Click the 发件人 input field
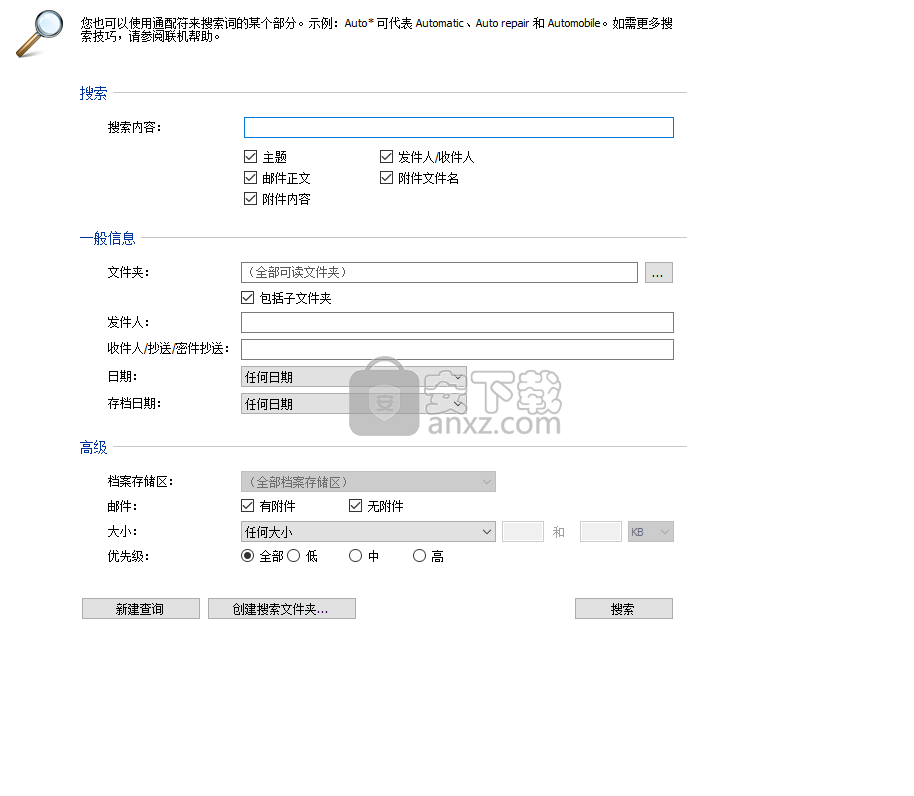Image resolution: width=914 pixels, height=796 pixels. click(x=457, y=322)
